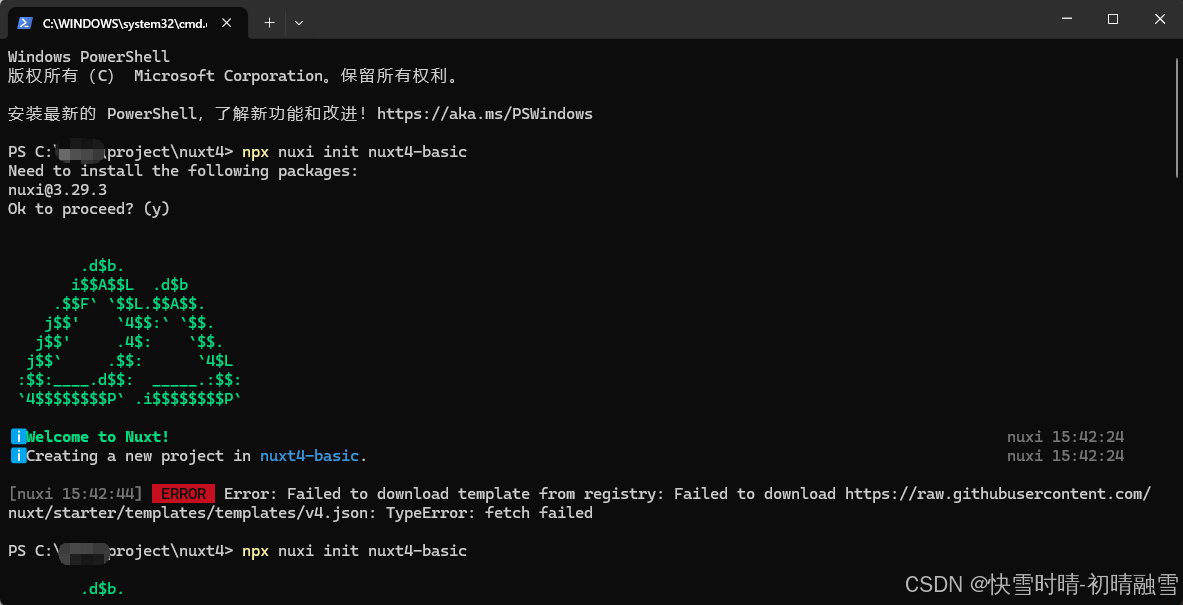Click the red ERROR badge in the error line
Screen dimensions: 1183x605
point(183,493)
